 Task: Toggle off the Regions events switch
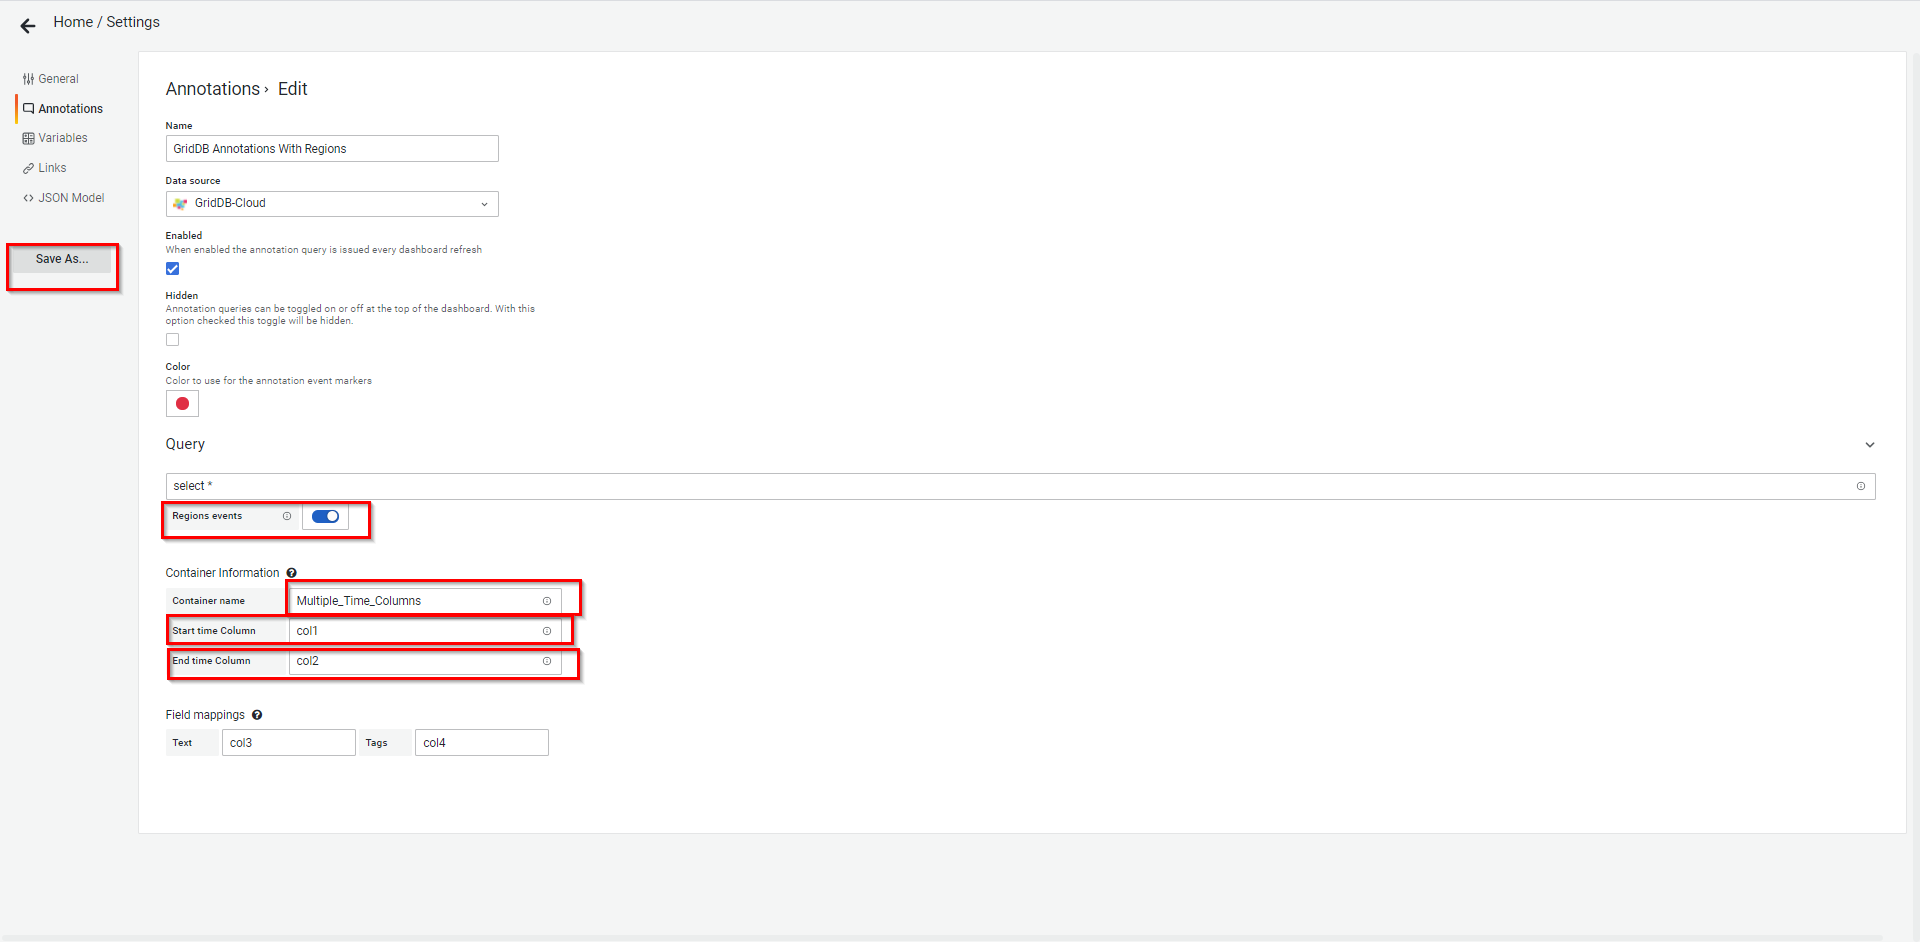tap(325, 516)
